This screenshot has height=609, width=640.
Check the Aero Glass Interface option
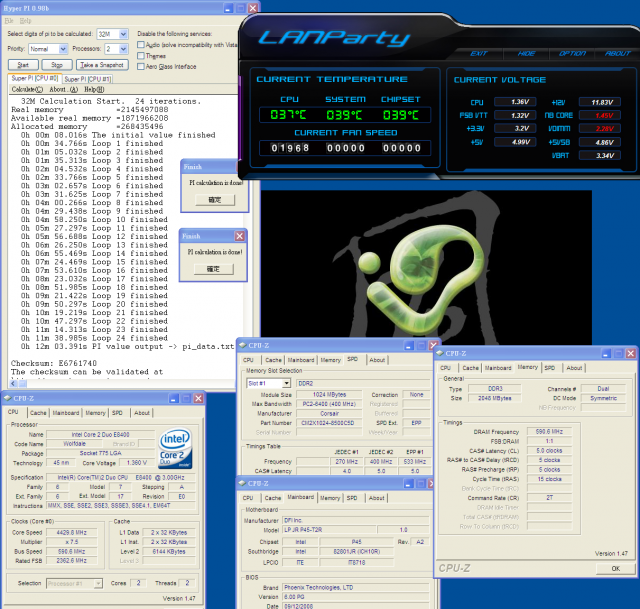click(141, 67)
